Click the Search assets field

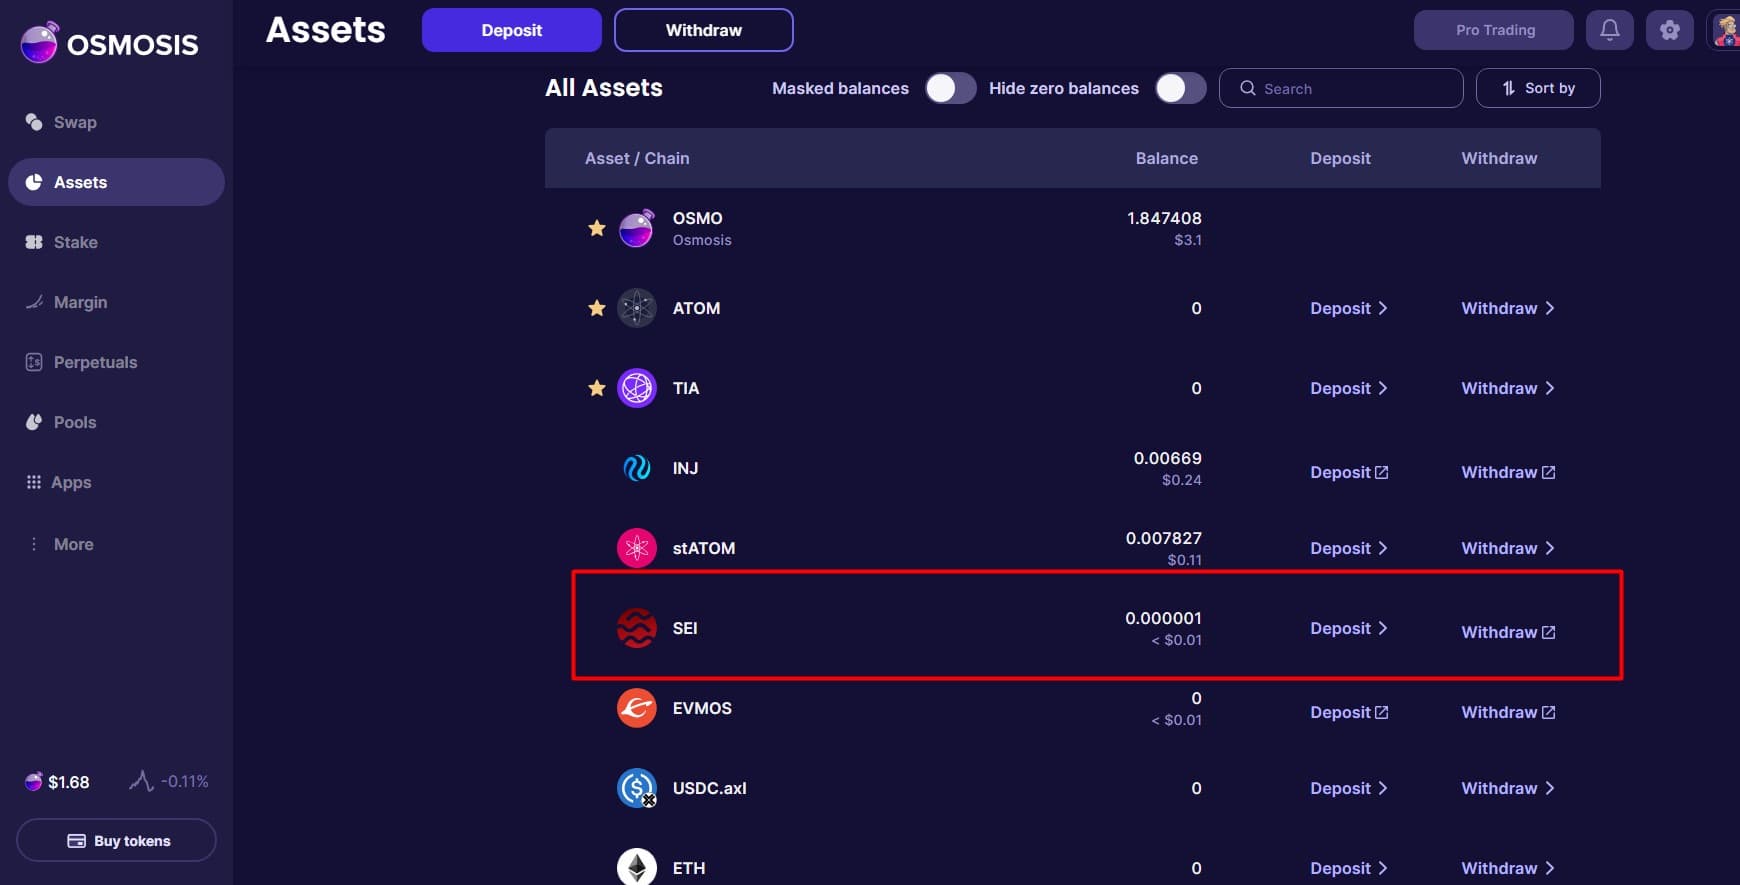1341,88
